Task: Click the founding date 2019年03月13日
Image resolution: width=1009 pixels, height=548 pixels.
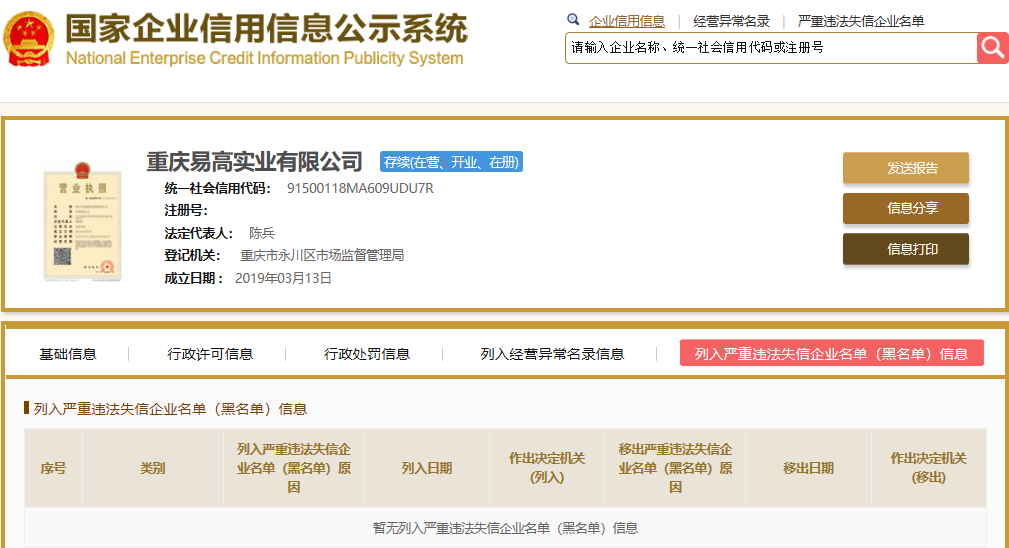Action: [283, 278]
